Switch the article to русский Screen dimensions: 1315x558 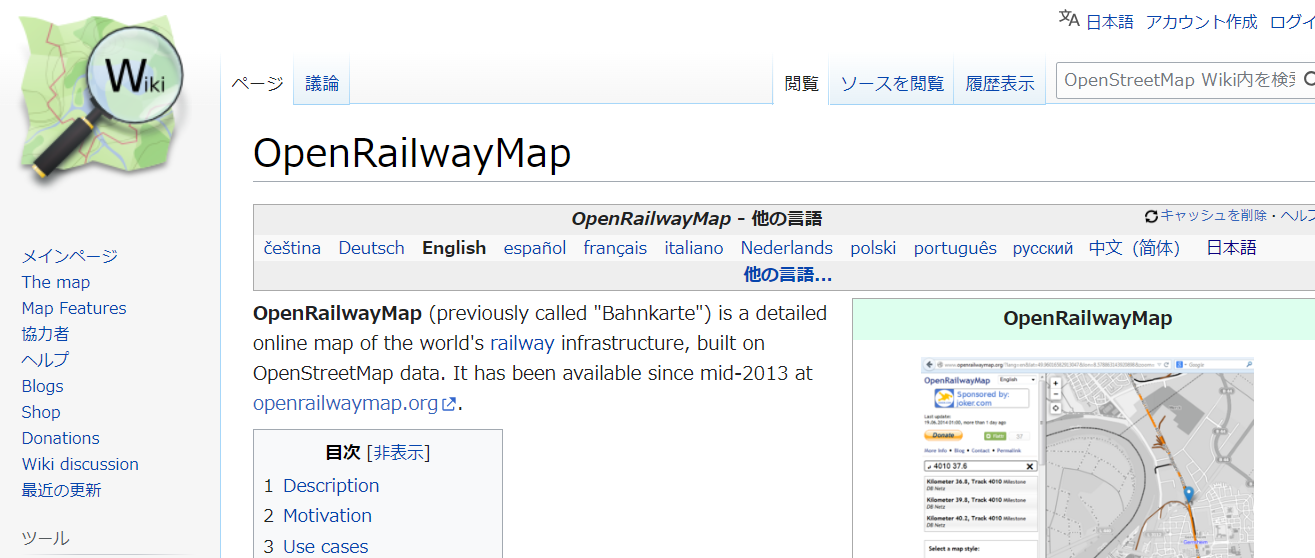(1043, 248)
